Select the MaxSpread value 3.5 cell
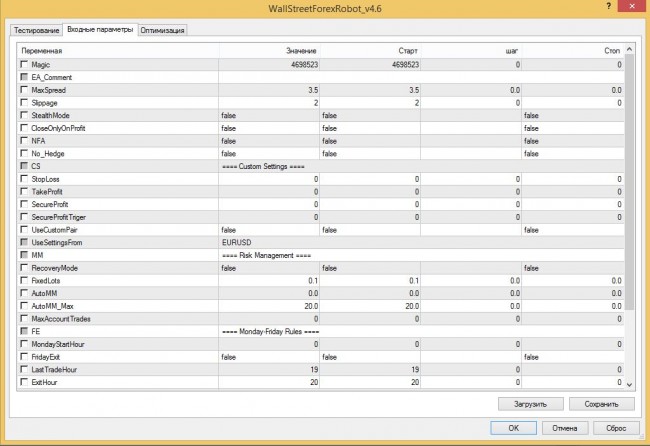650x446 pixels. coord(269,90)
